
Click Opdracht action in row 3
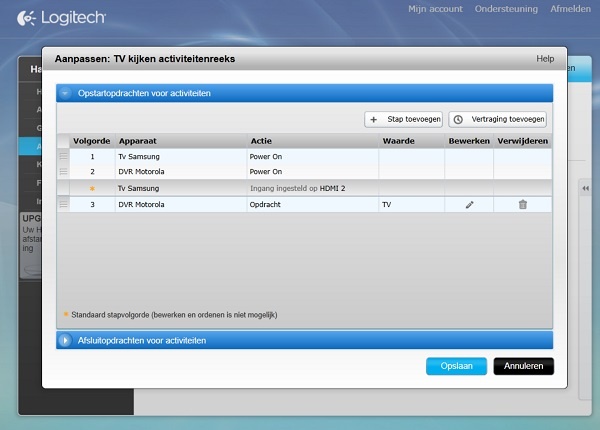[265, 205]
